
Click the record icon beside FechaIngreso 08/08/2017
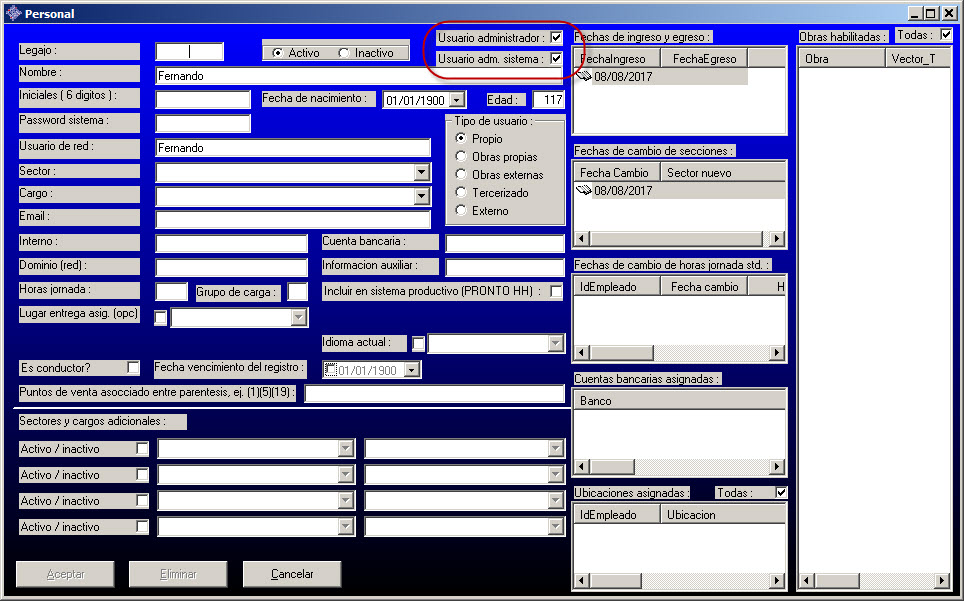pyautogui.click(x=583, y=76)
